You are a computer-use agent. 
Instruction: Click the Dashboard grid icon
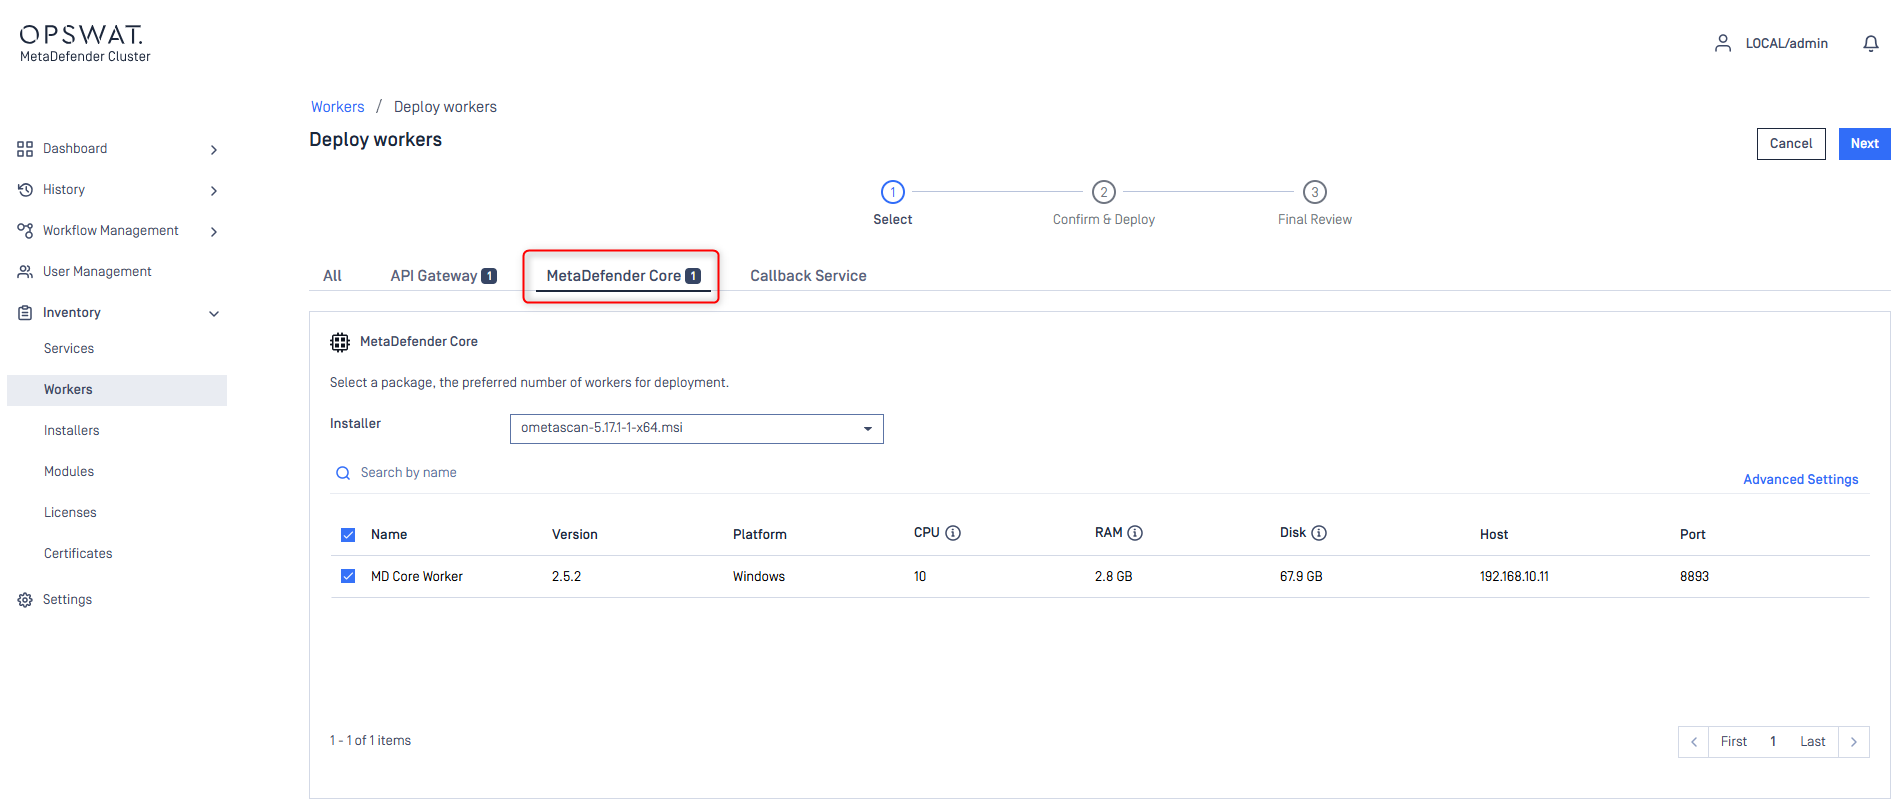click(25, 149)
